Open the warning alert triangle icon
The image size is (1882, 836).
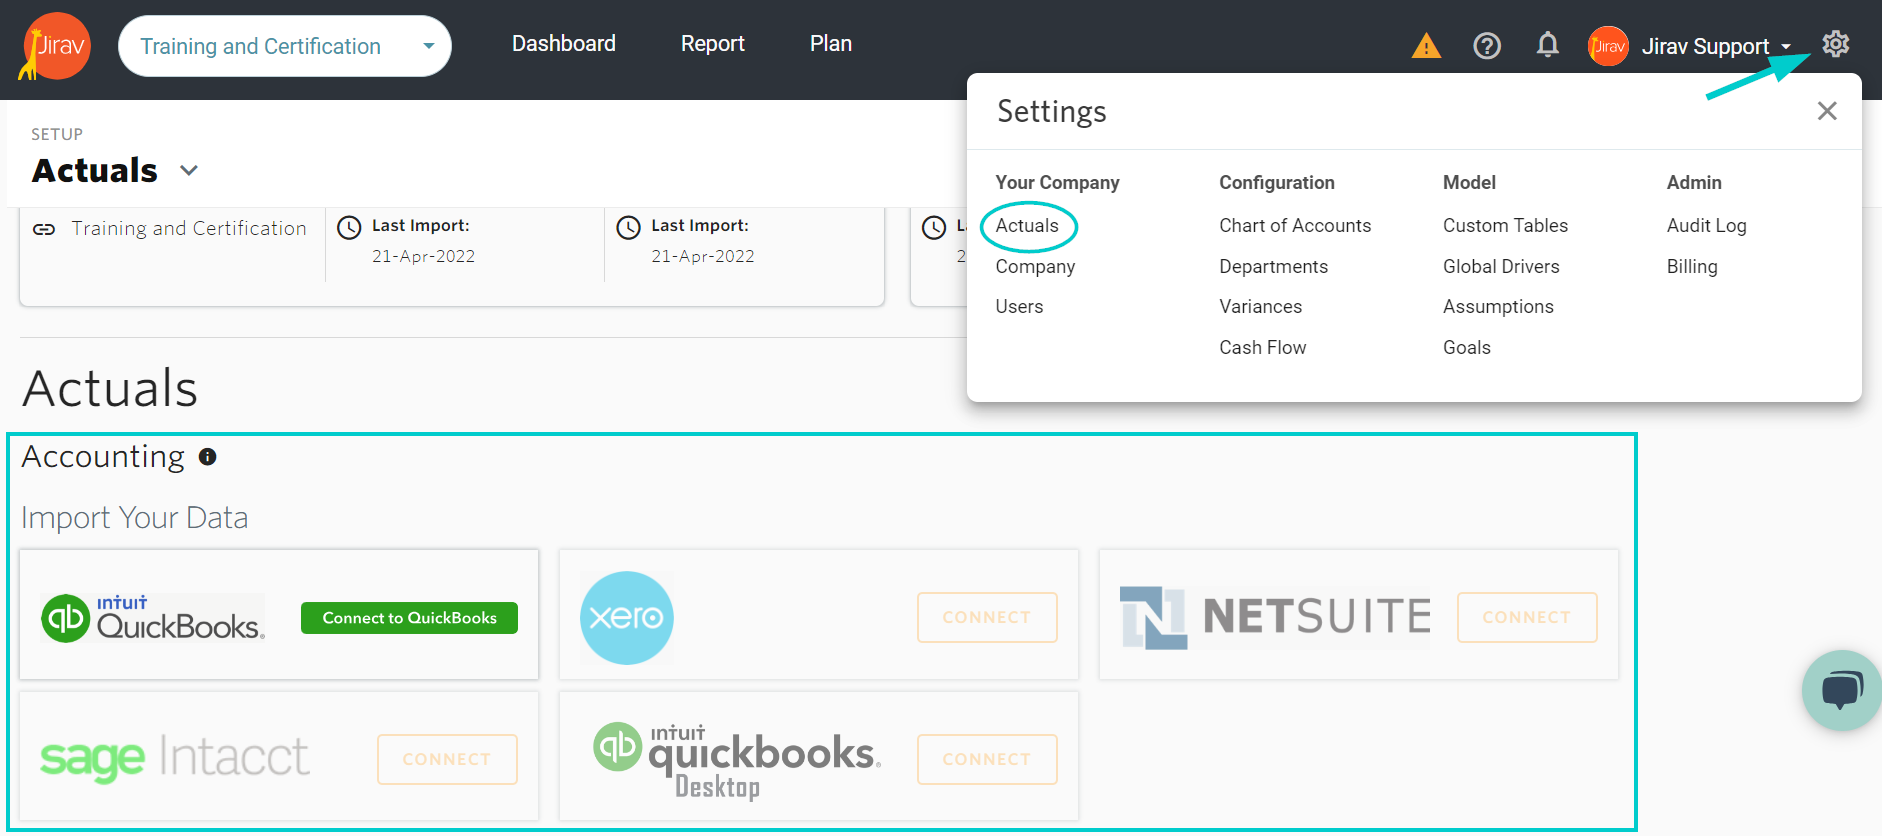[1426, 46]
